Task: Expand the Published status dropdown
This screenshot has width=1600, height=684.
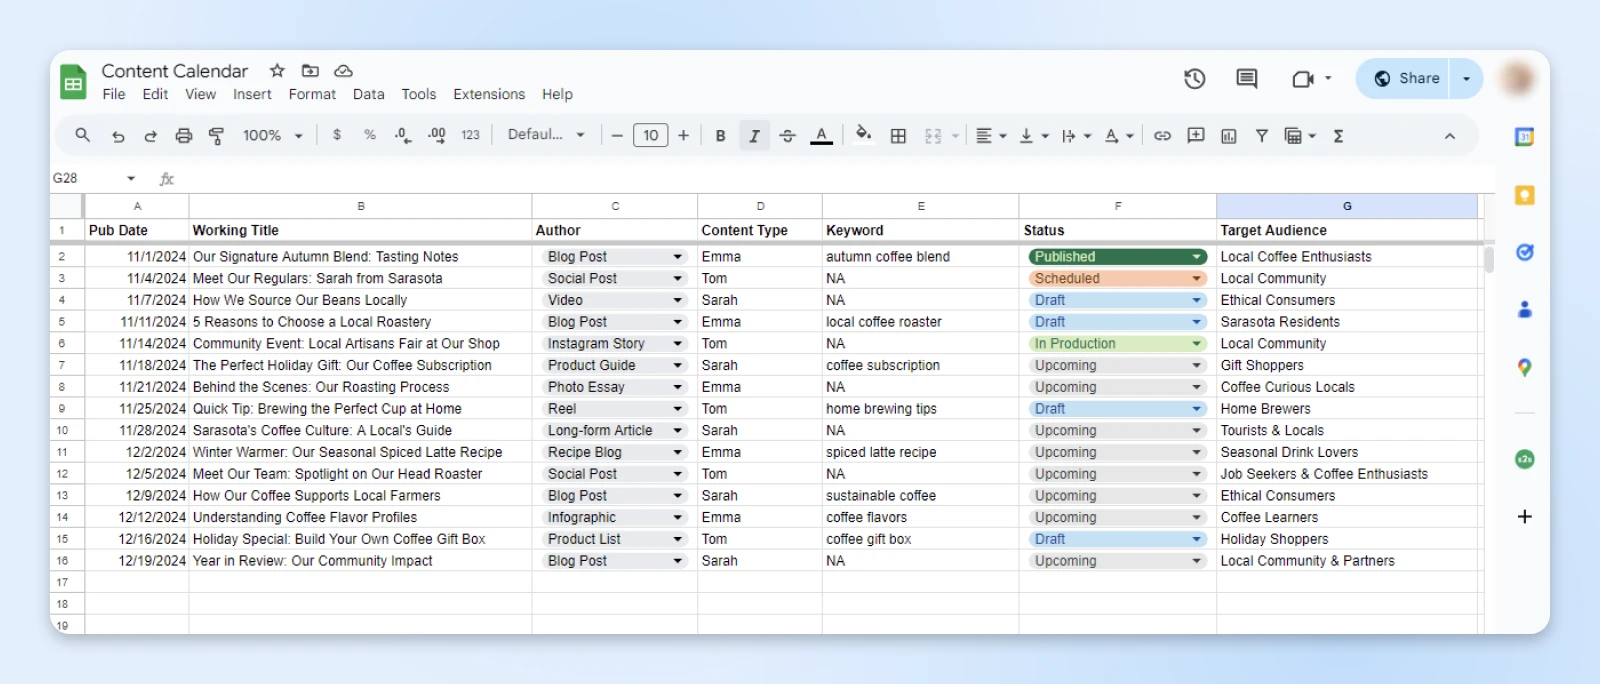Action: [x=1196, y=257]
